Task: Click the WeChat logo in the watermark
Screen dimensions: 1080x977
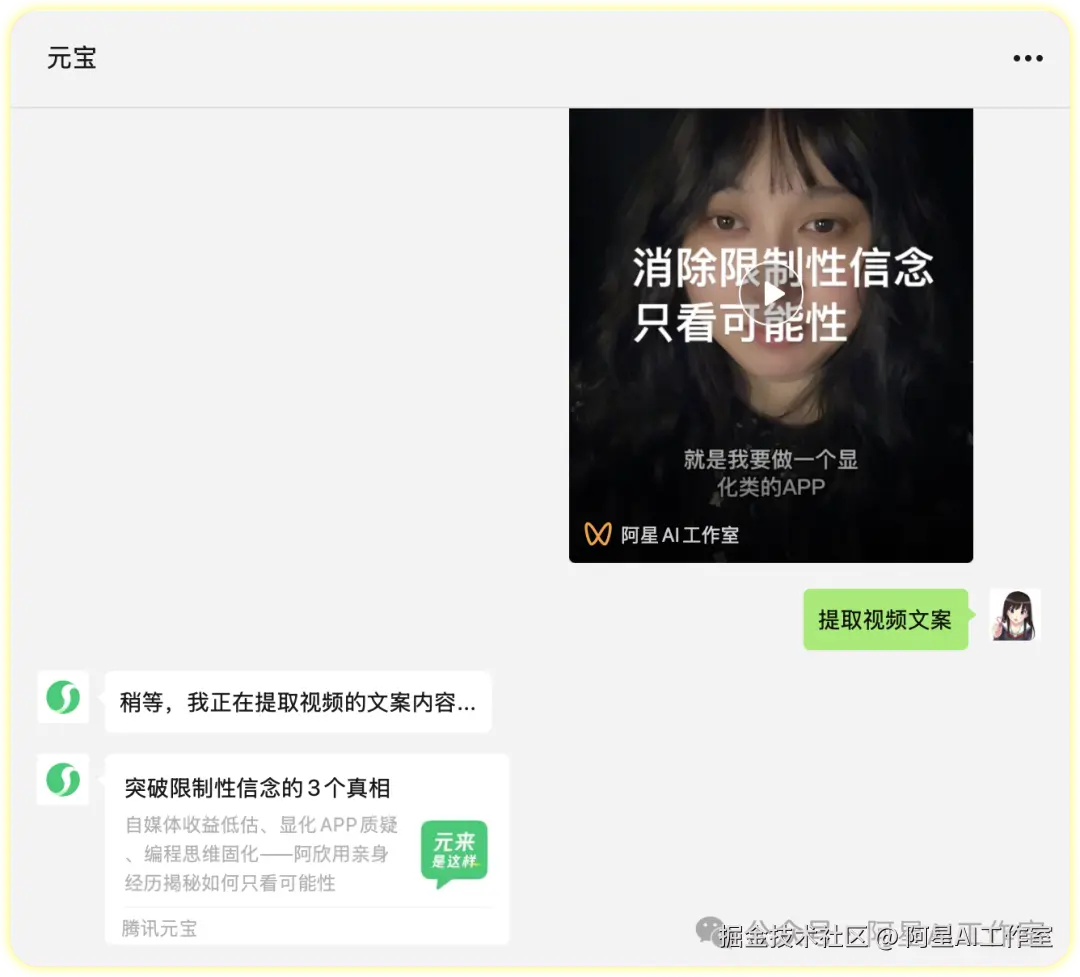Action: click(709, 930)
